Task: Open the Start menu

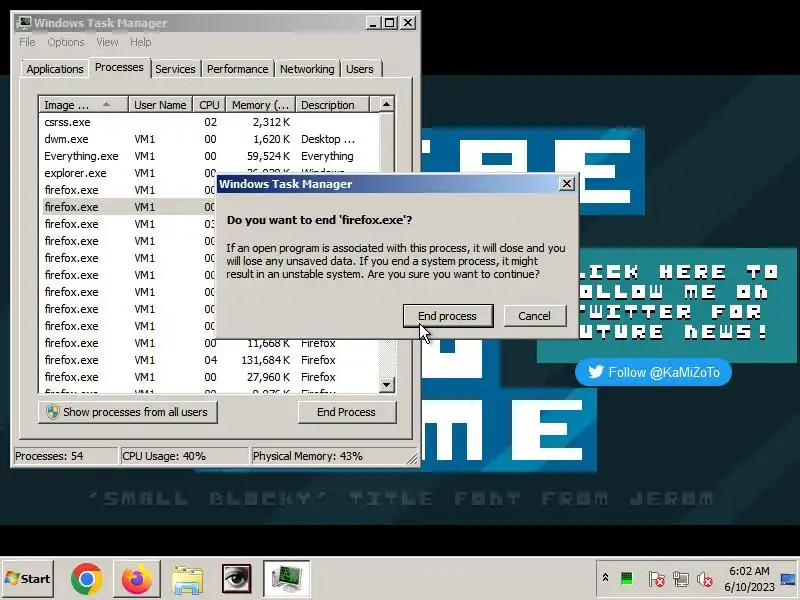Action: [27, 579]
